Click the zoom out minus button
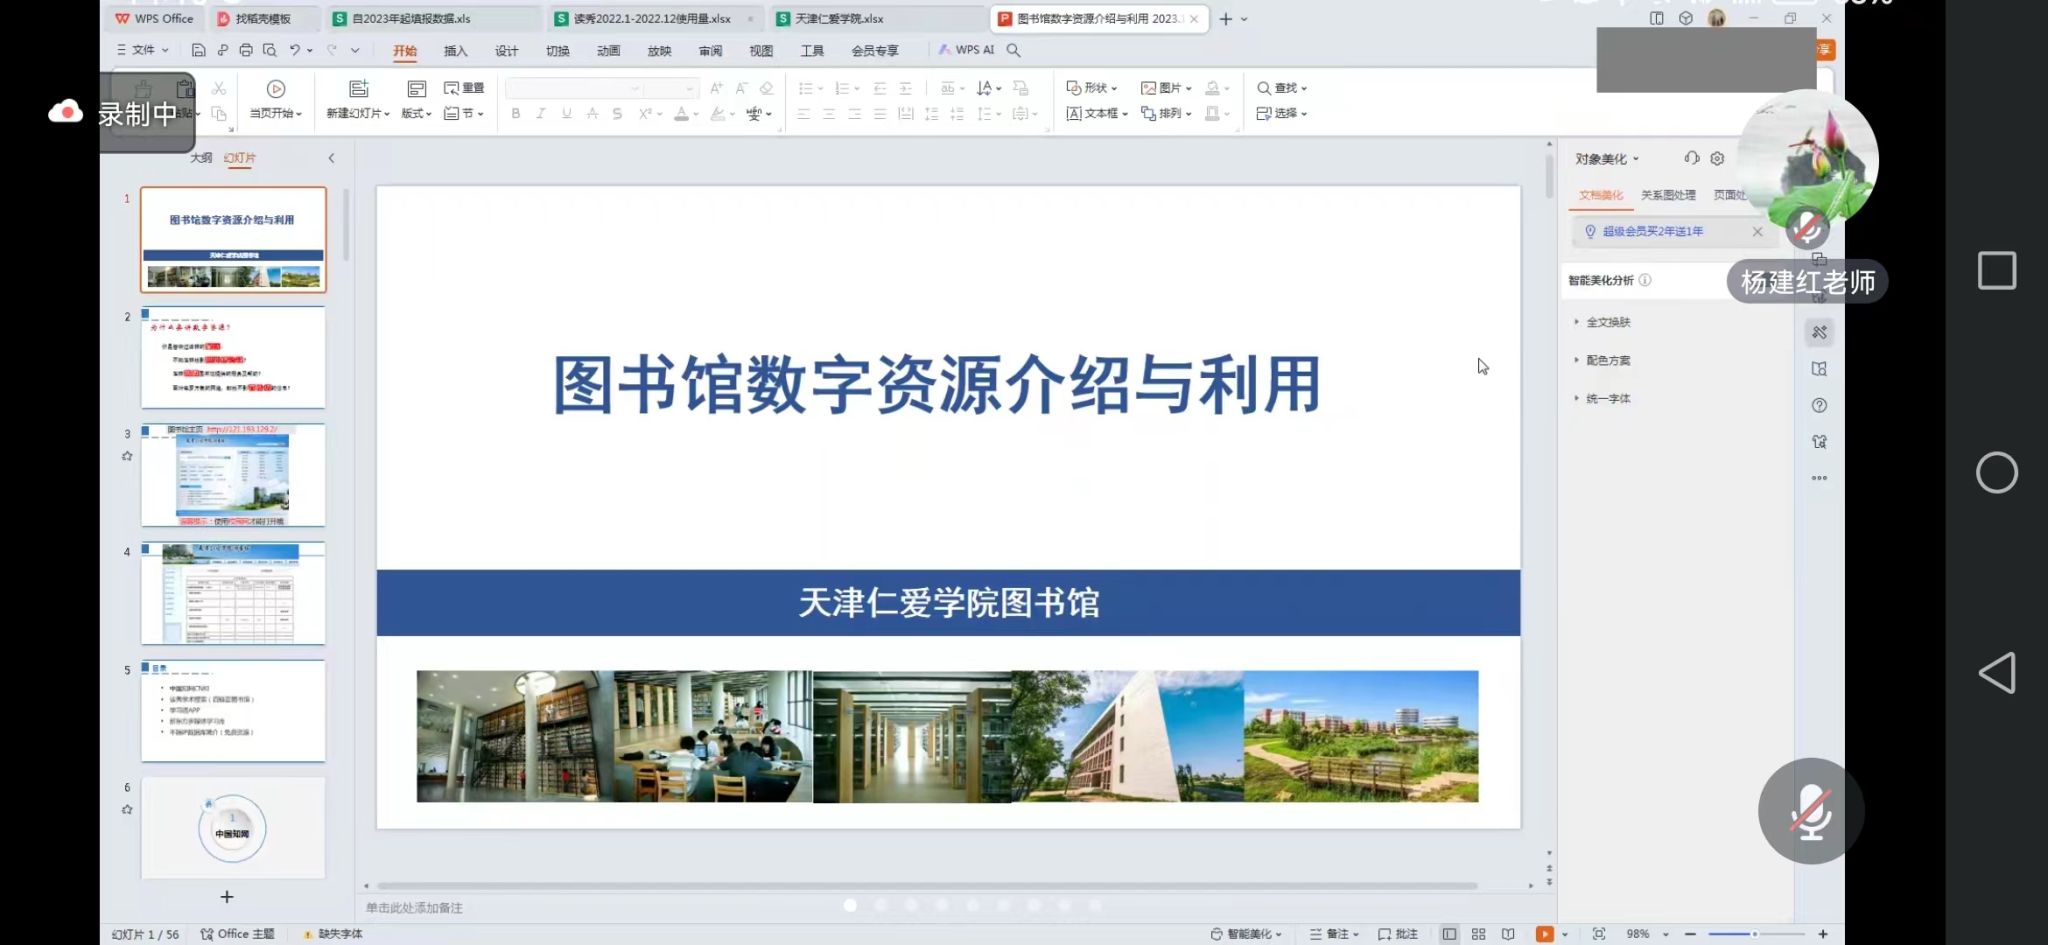 [x=1690, y=934]
